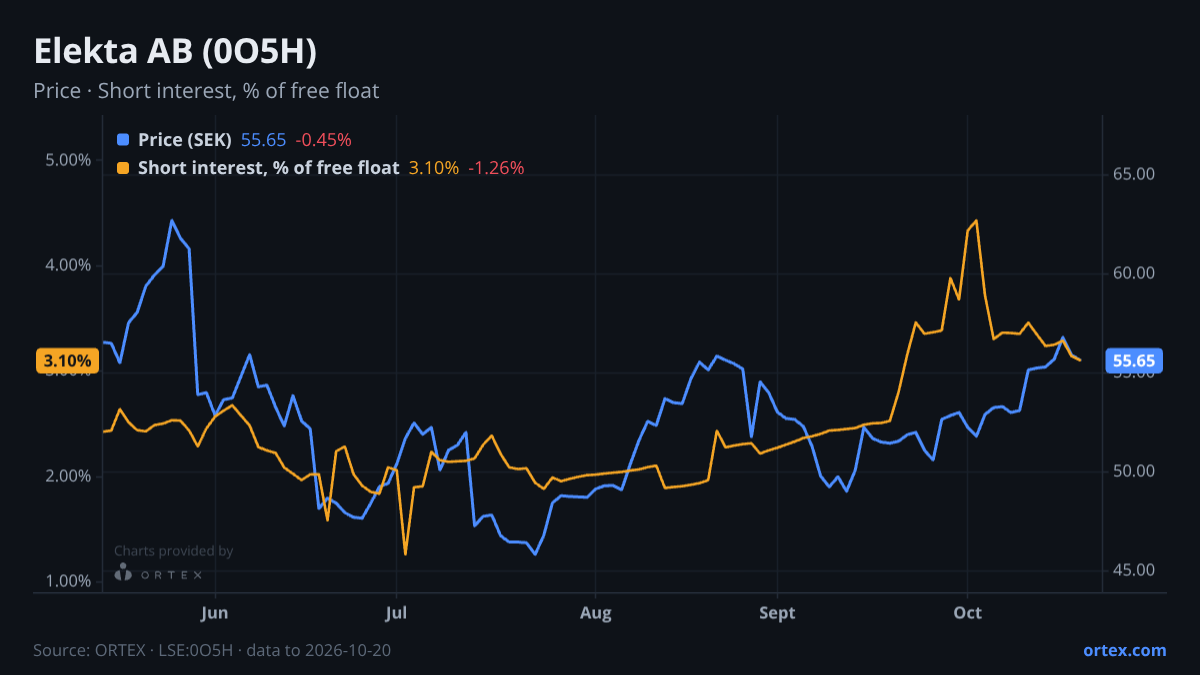Click the -0.45% price change in legend
The height and width of the screenshot is (675, 1200).
click(323, 140)
